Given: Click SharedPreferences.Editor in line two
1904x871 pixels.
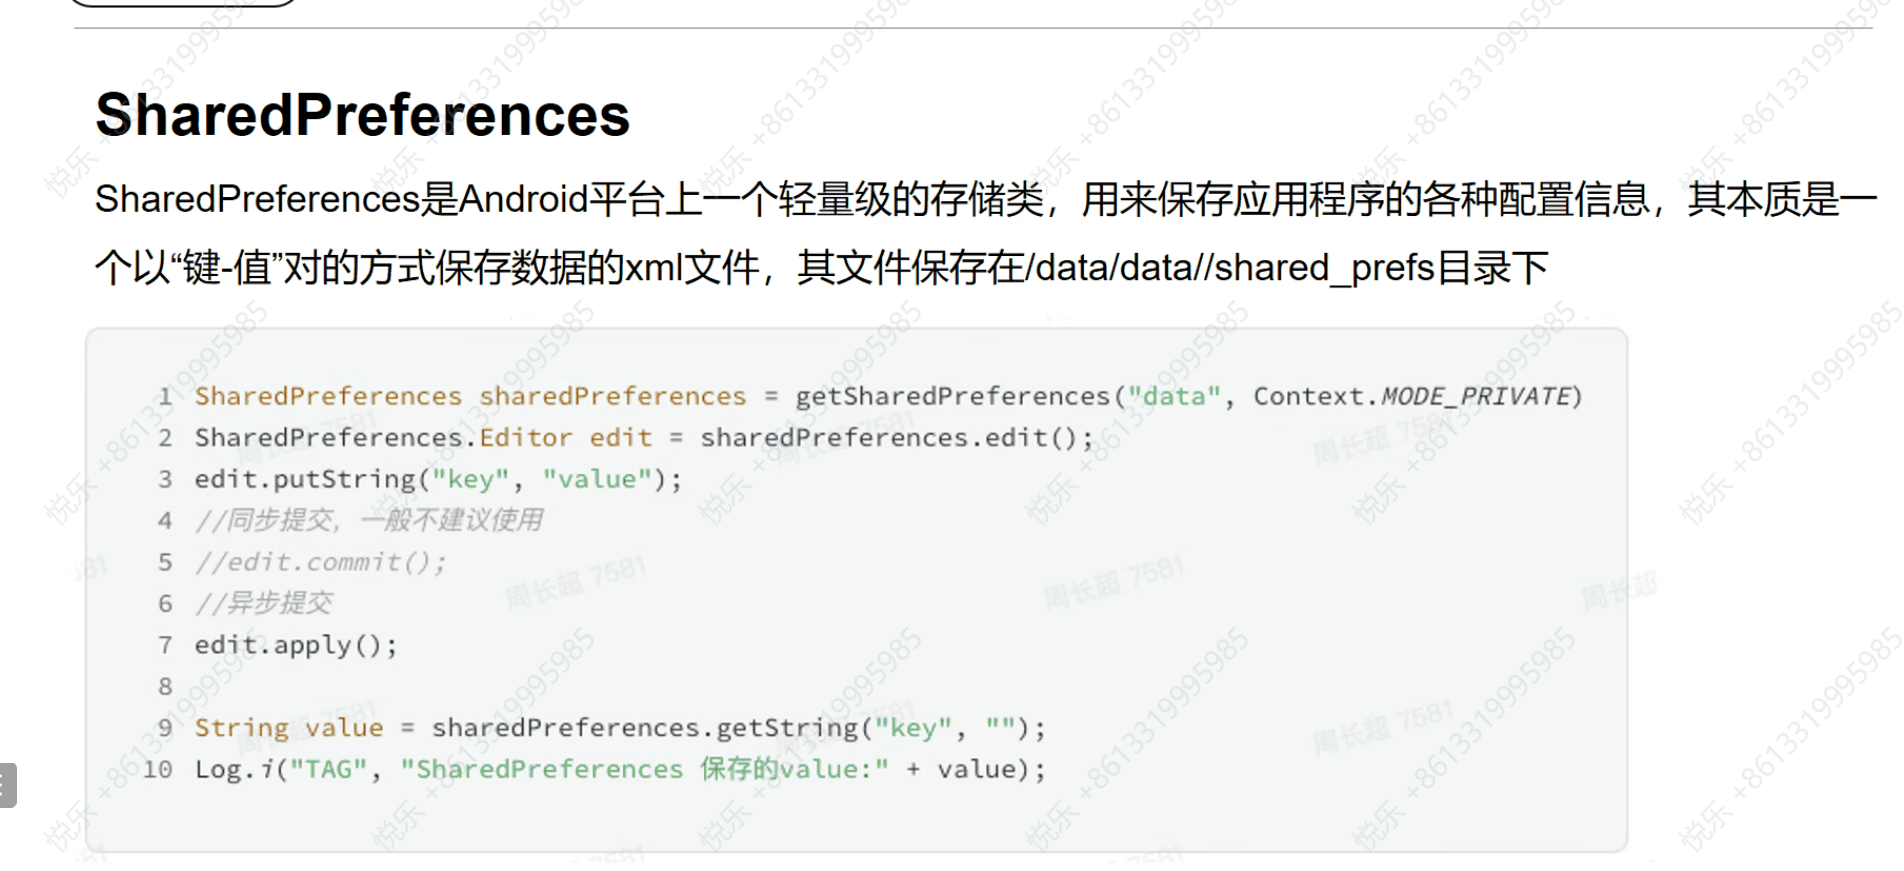Looking at the screenshot, I should (x=383, y=438).
